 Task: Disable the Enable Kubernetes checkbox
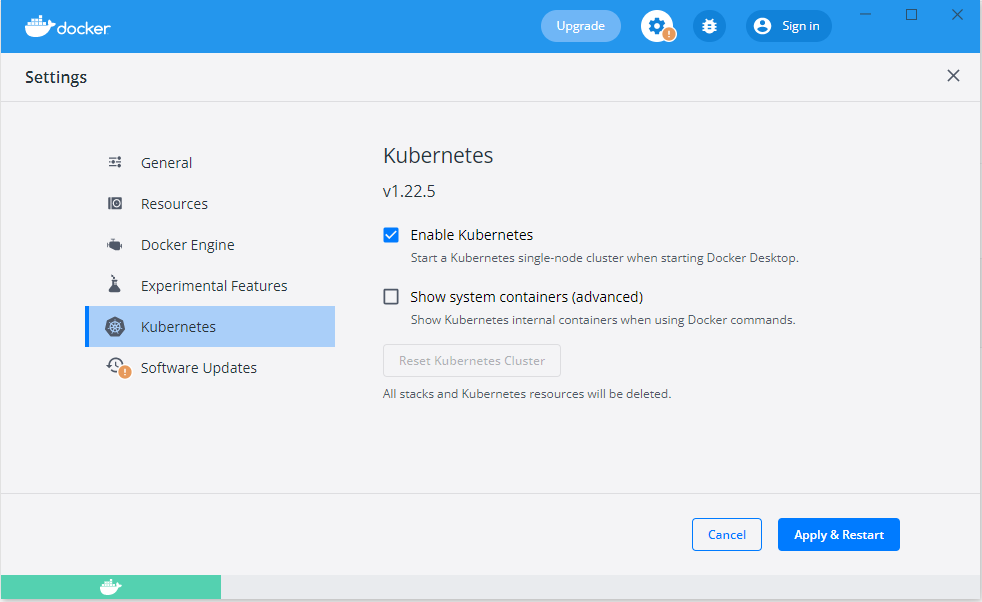391,235
